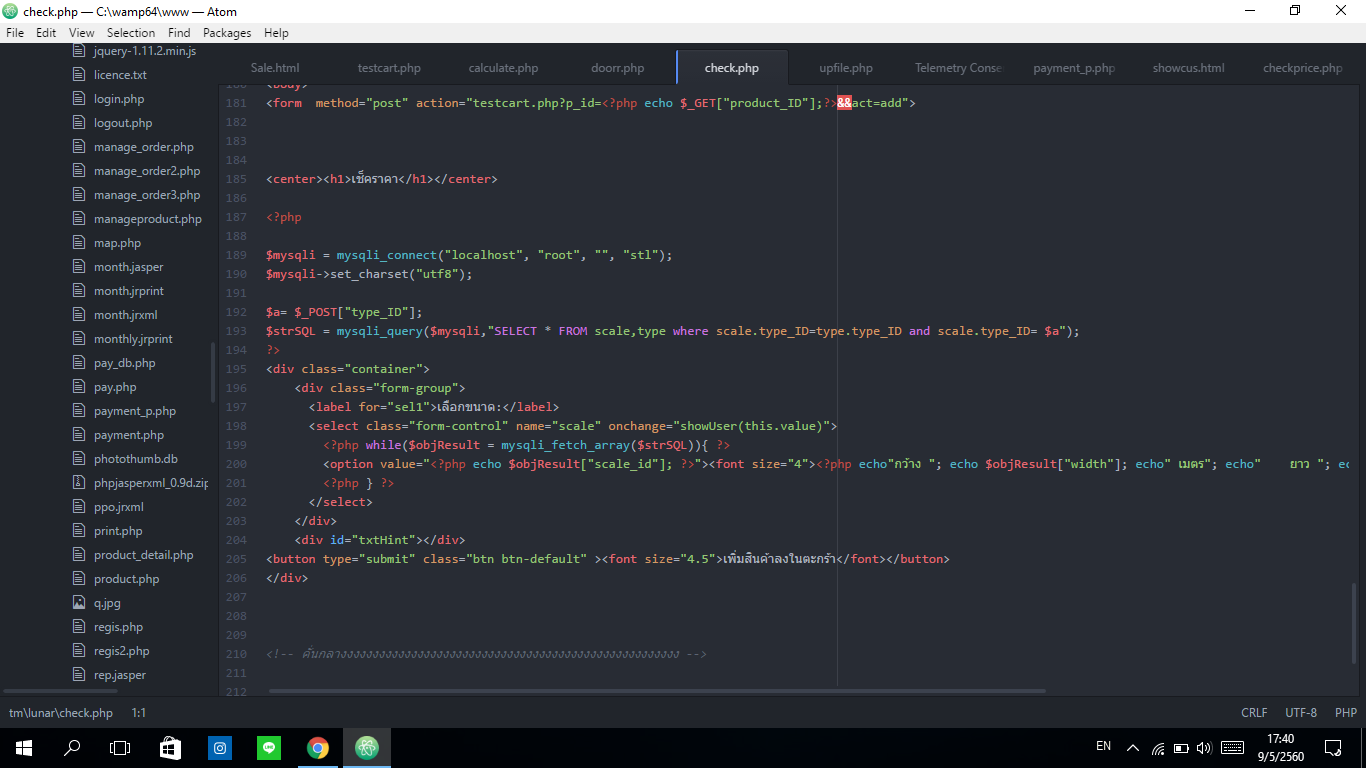Switch to the showcus.html tab

pos(1188,68)
